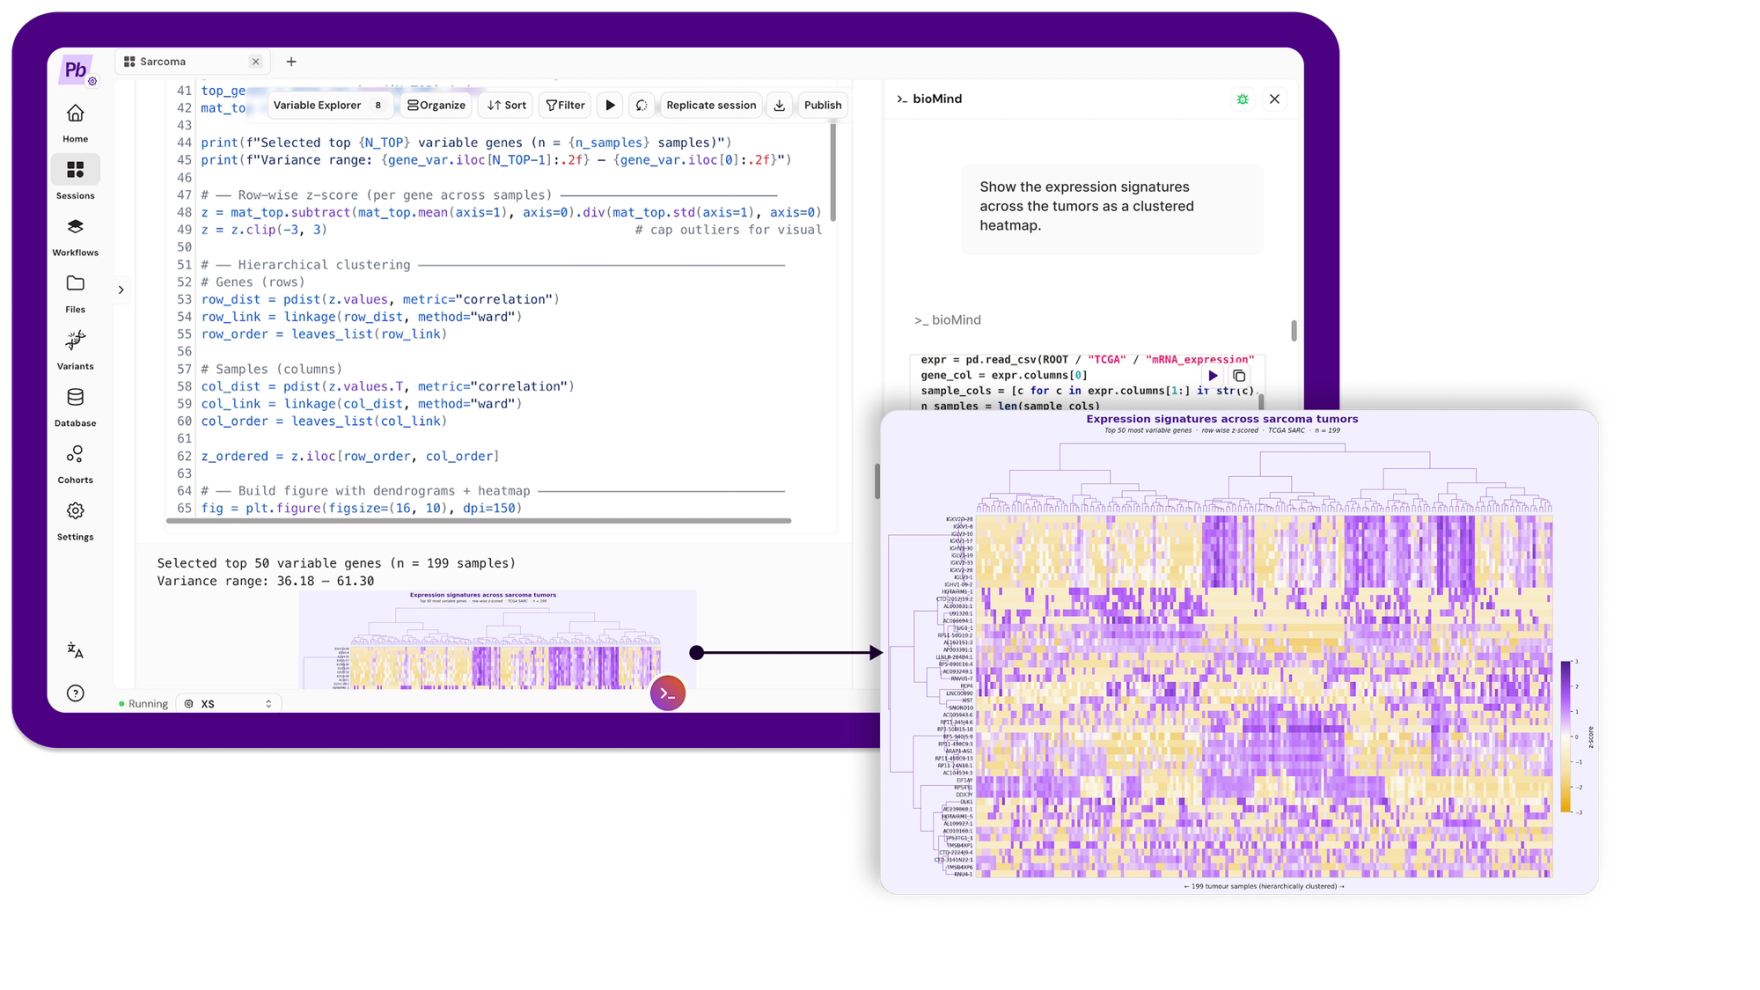The height and width of the screenshot is (990, 1760).
Task: Click the refresh icon in the notebook toolbar
Action: pyautogui.click(x=642, y=105)
